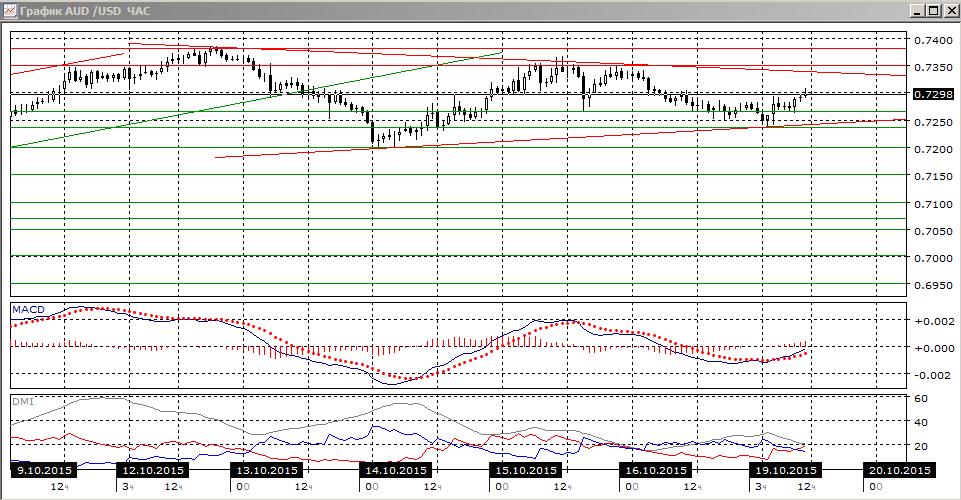This screenshot has height=500, width=961.
Task: Click the 00 time label below 20.10.2015
Action: coord(876,487)
